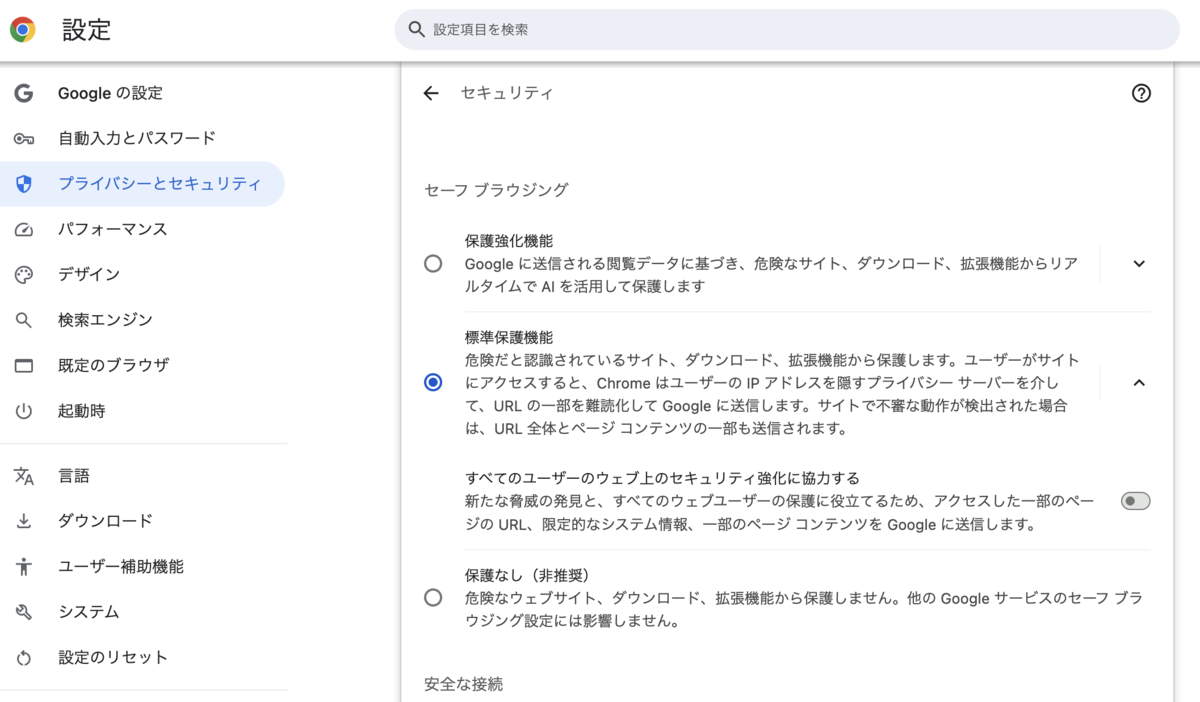The height and width of the screenshot is (702, 1200).
Task: Click the back arrow next to セキュリティ
Action: tap(431, 93)
